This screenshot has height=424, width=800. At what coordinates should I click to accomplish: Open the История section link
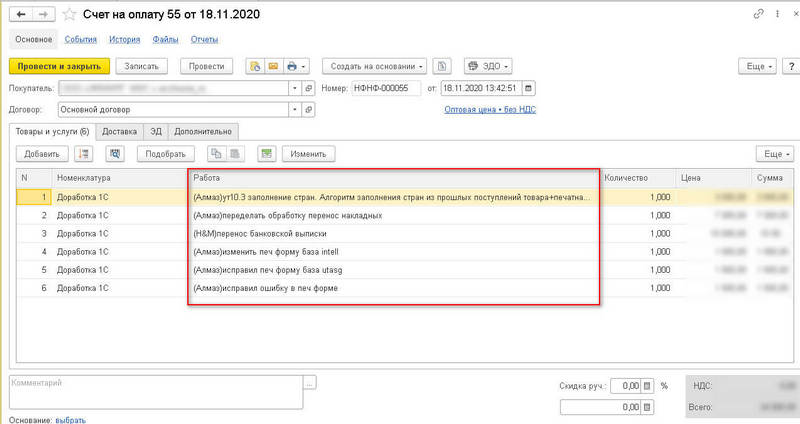(x=124, y=39)
